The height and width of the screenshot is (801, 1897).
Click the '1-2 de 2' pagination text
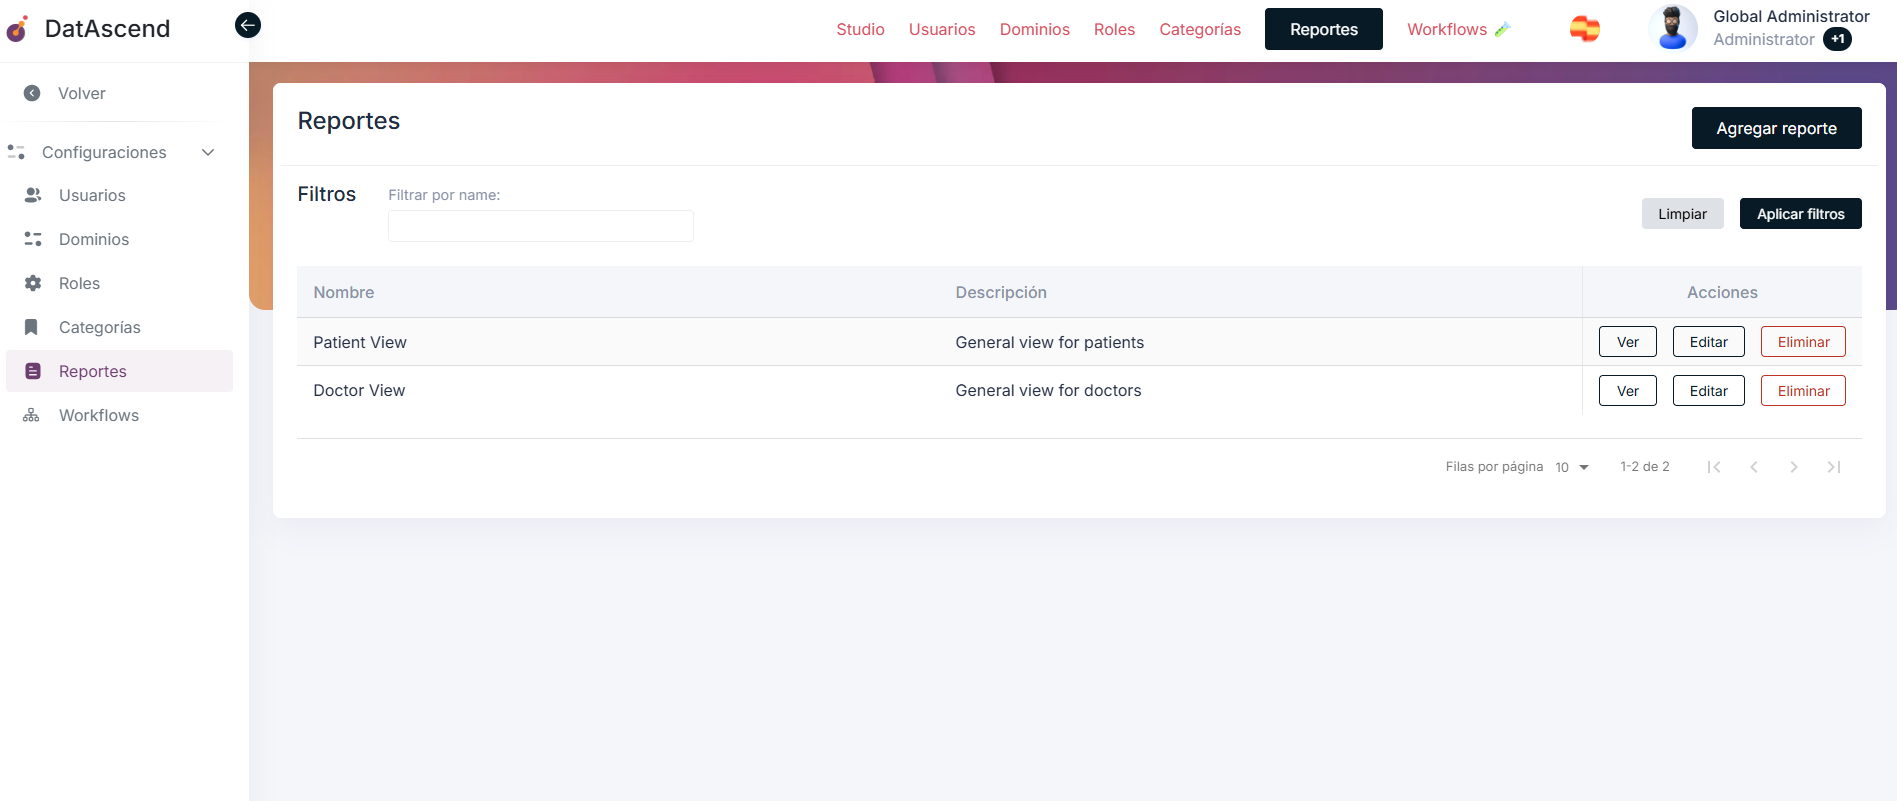pyautogui.click(x=1645, y=467)
